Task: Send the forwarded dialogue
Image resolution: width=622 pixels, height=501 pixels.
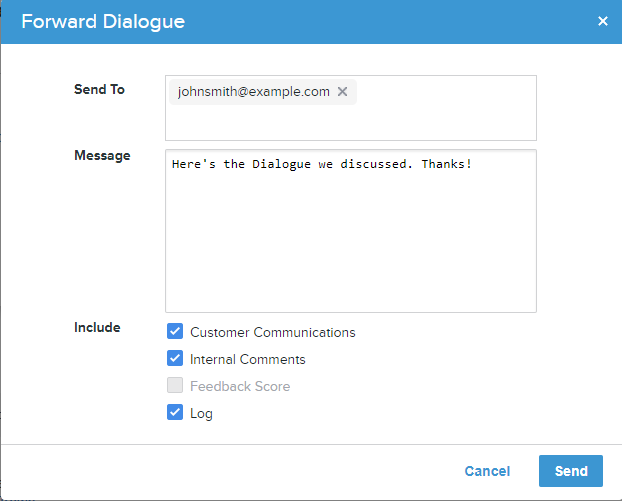Action: tap(571, 471)
